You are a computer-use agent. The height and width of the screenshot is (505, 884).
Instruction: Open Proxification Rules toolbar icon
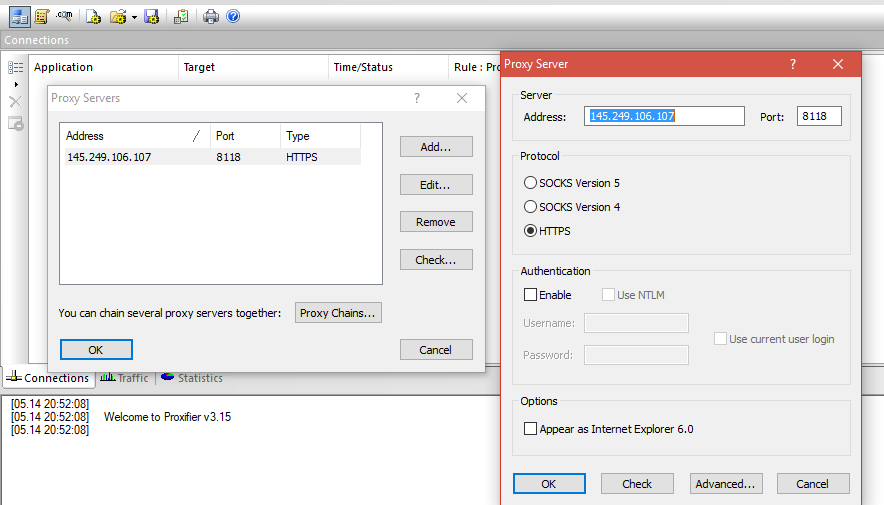[x=42, y=16]
